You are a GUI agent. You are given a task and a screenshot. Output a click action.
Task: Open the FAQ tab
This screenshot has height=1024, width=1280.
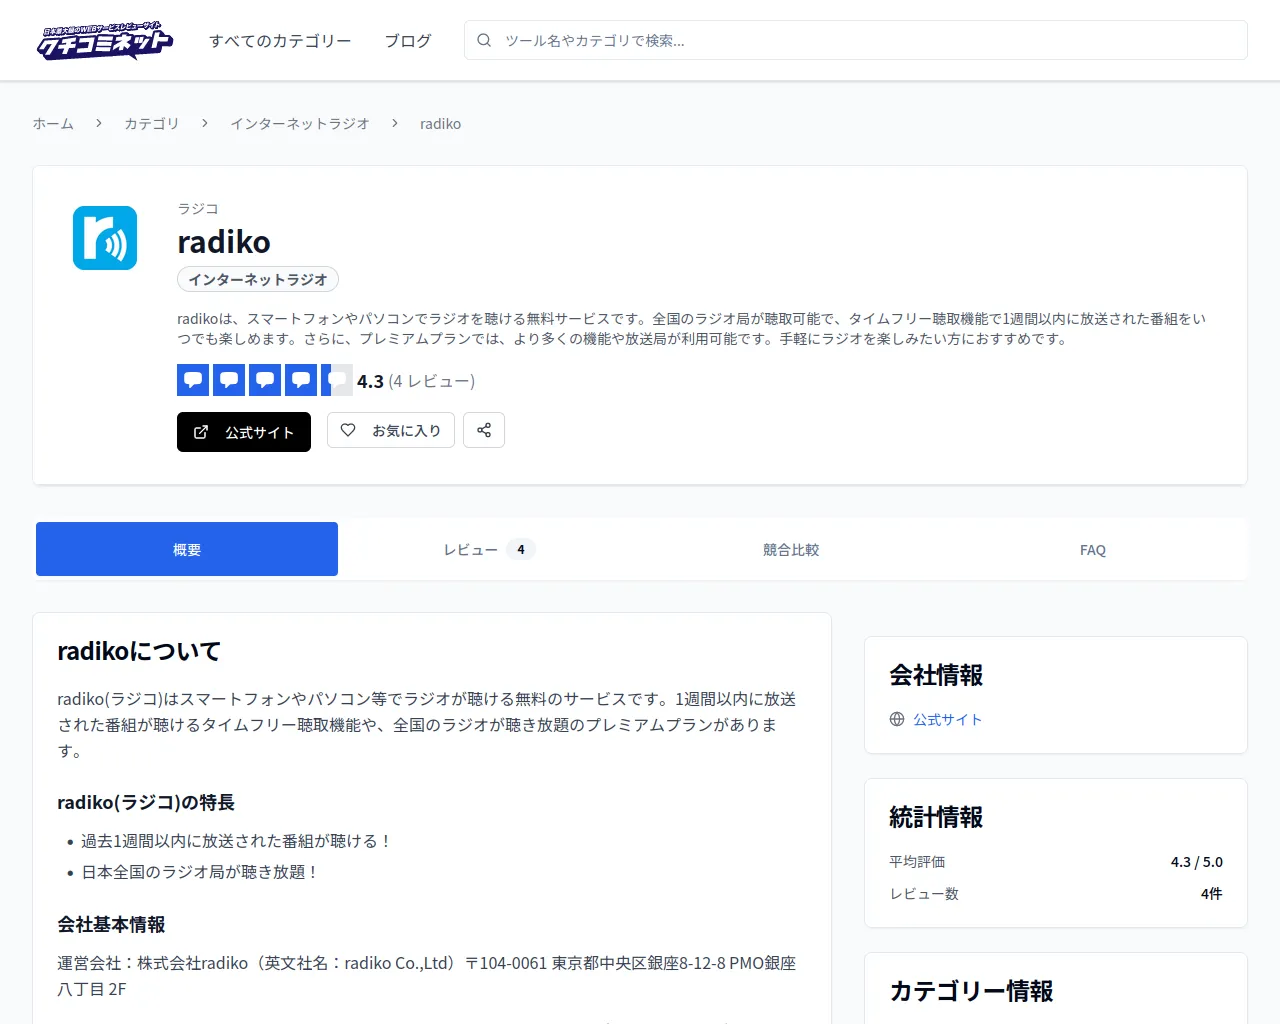pyautogui.click(x=1093, y=549)
